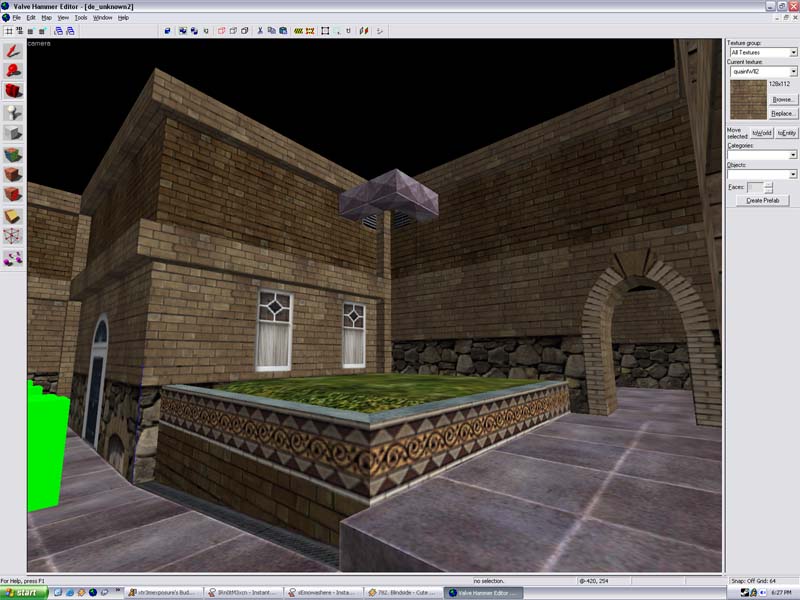Choose the Magnify tool in left toolbar
The height and width of the screenshot is (600, 800).
[13, 70]
